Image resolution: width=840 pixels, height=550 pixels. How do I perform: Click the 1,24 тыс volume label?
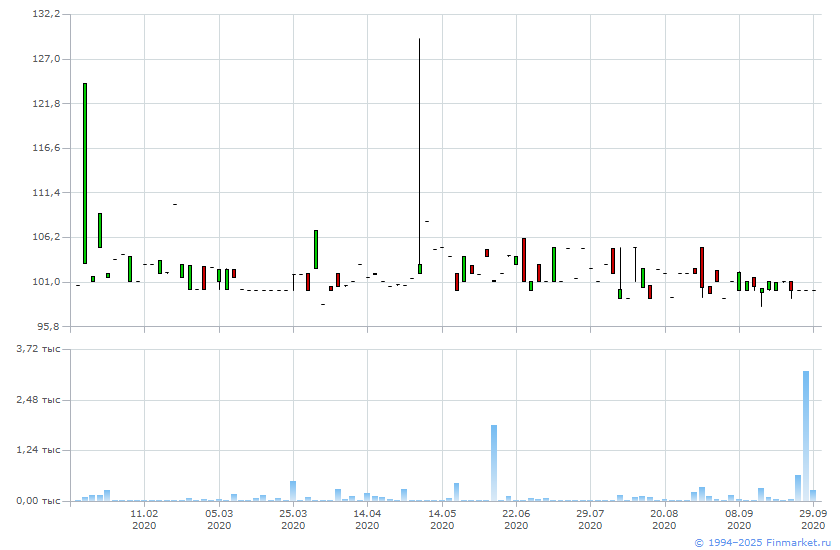[x=38, y=450]
